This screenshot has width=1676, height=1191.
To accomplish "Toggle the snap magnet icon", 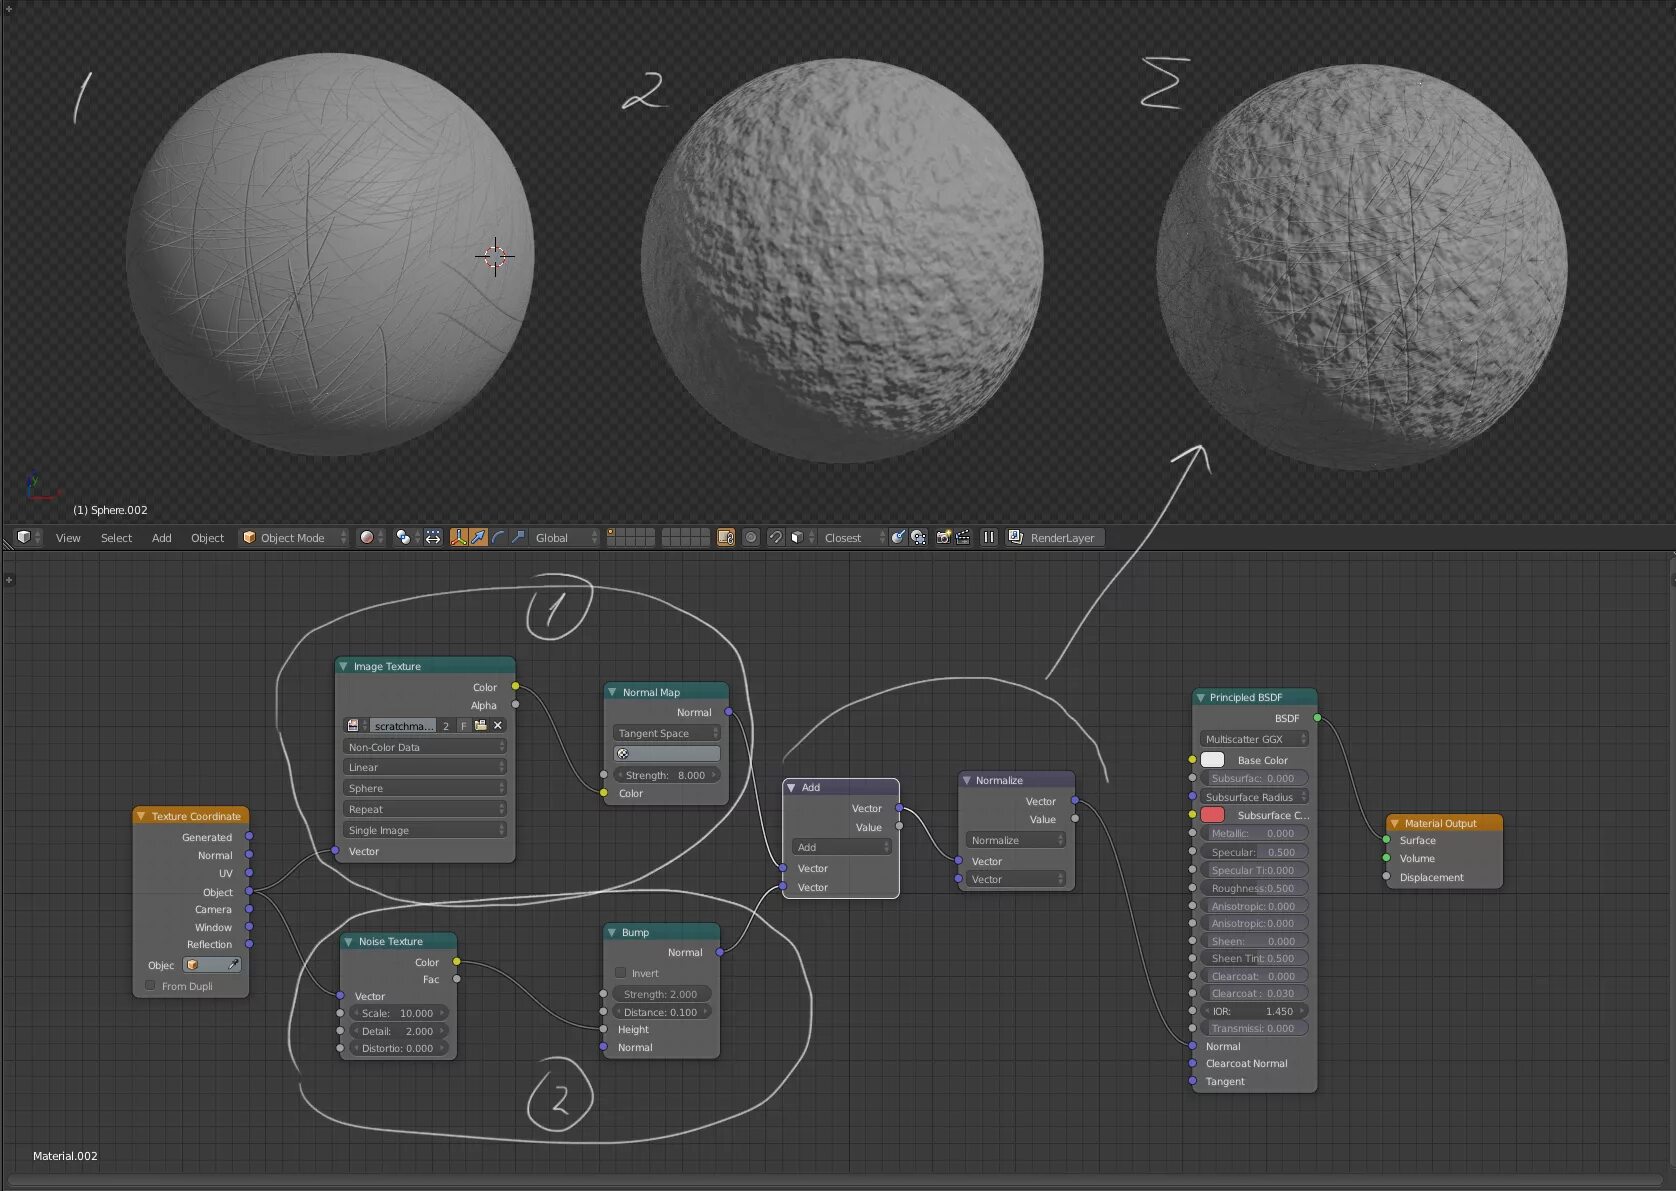I will [x=775, y=537].
